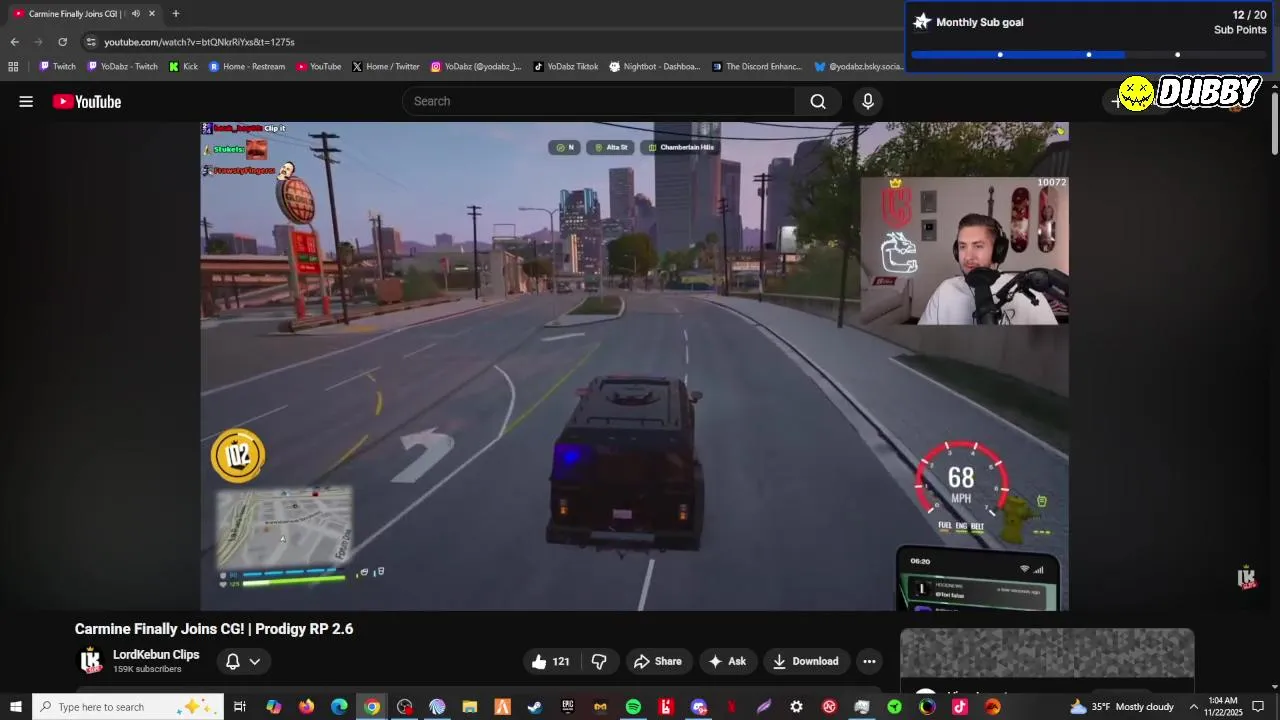Screen dimensions: 1280x720
Task: Go to the YouTube home logo
Action: (87, 101)
